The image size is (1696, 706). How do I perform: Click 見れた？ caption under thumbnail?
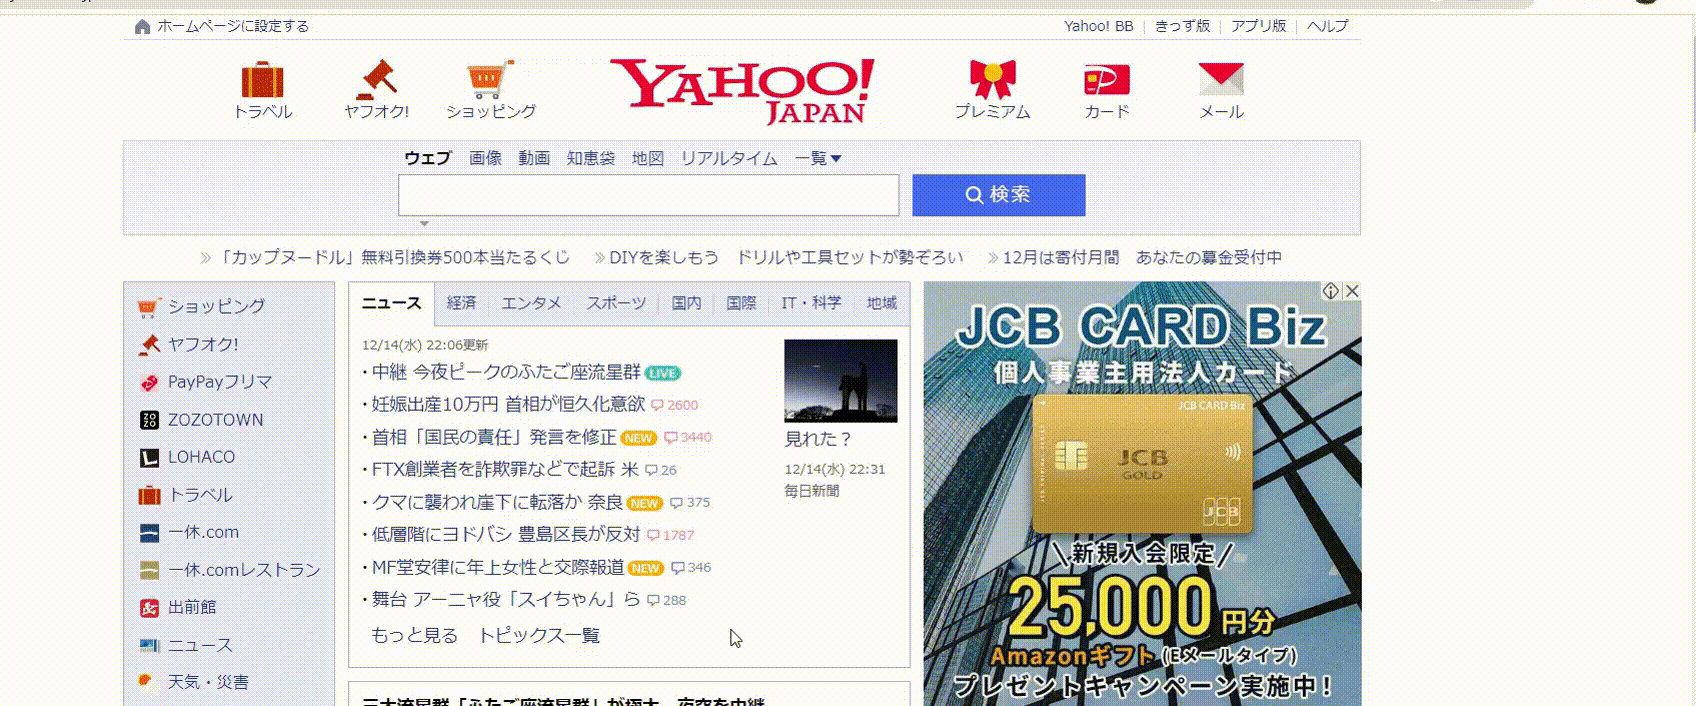pyautogui.click(x=818, y=439)
